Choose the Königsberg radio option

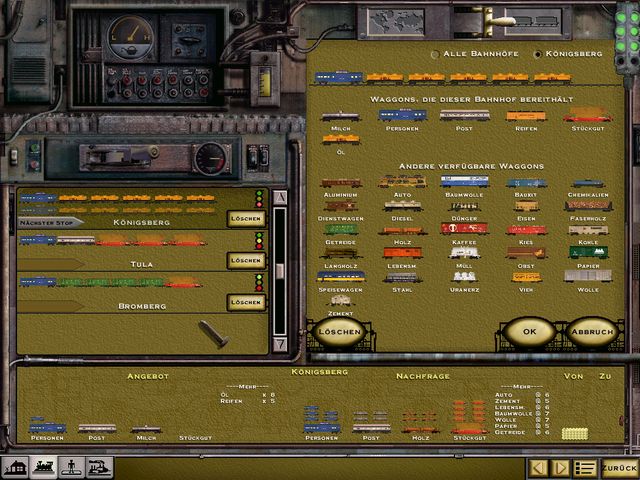click(537, 54)
